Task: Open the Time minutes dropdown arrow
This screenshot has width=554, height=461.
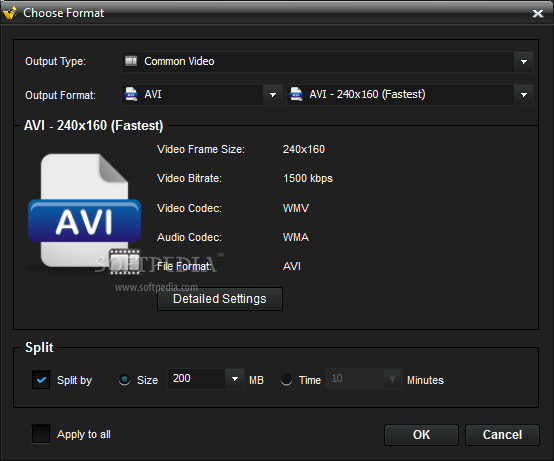Action: point(392,379)
